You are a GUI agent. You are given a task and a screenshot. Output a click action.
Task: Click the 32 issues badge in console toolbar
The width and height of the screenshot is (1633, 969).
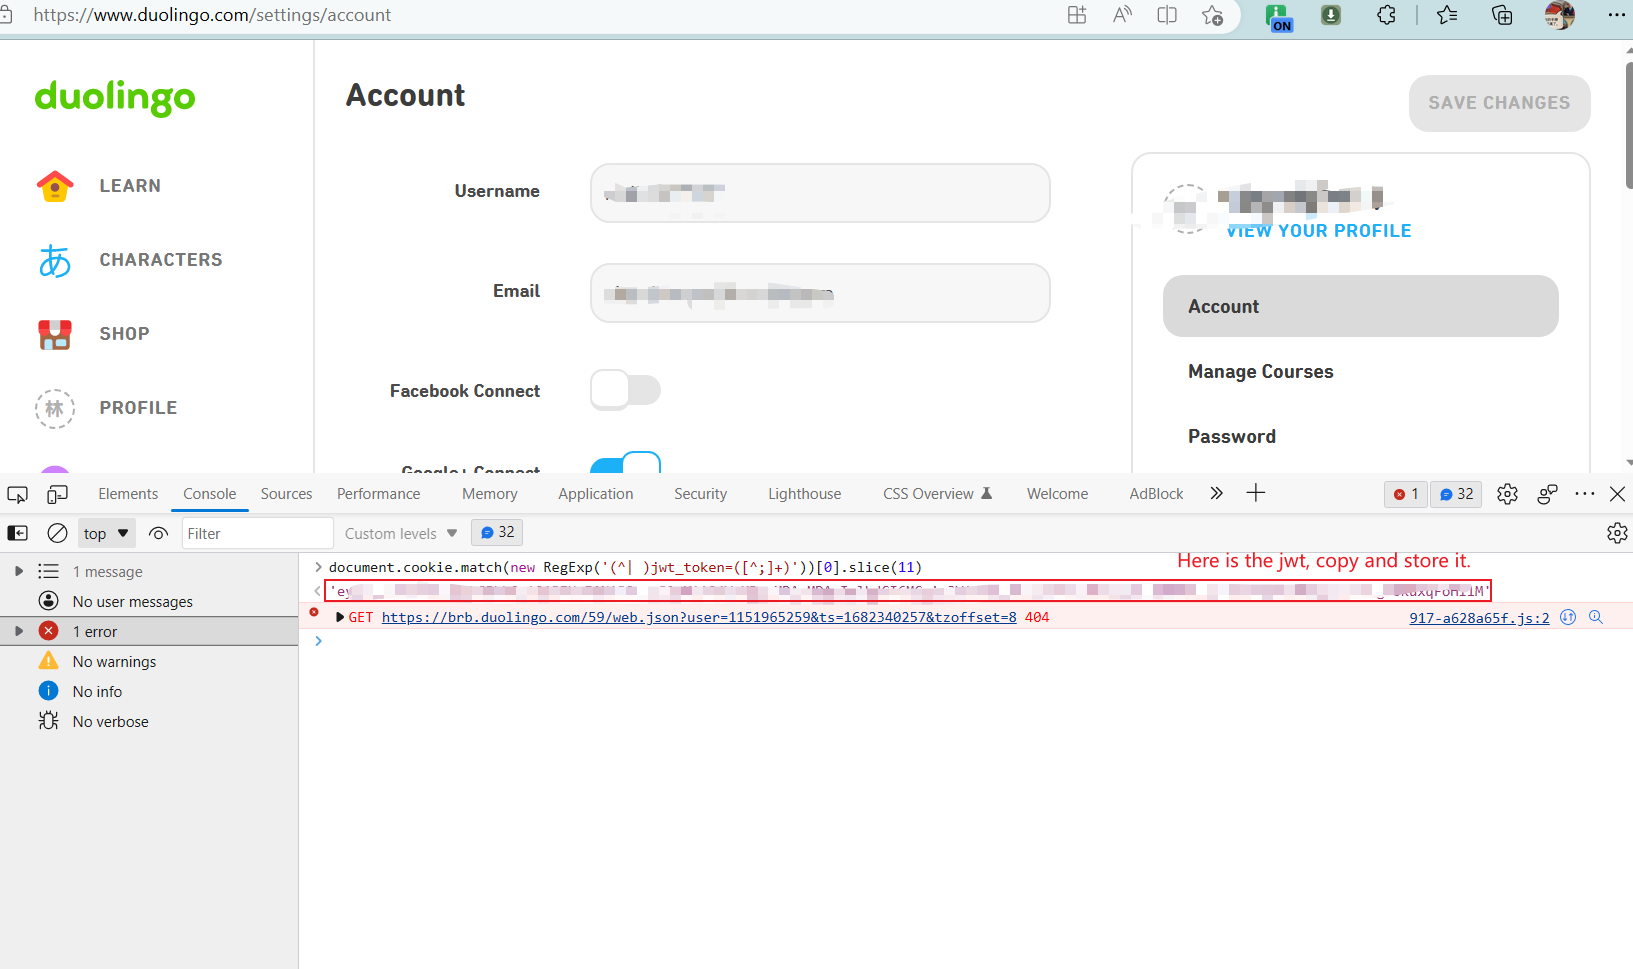tap(497, 532)
